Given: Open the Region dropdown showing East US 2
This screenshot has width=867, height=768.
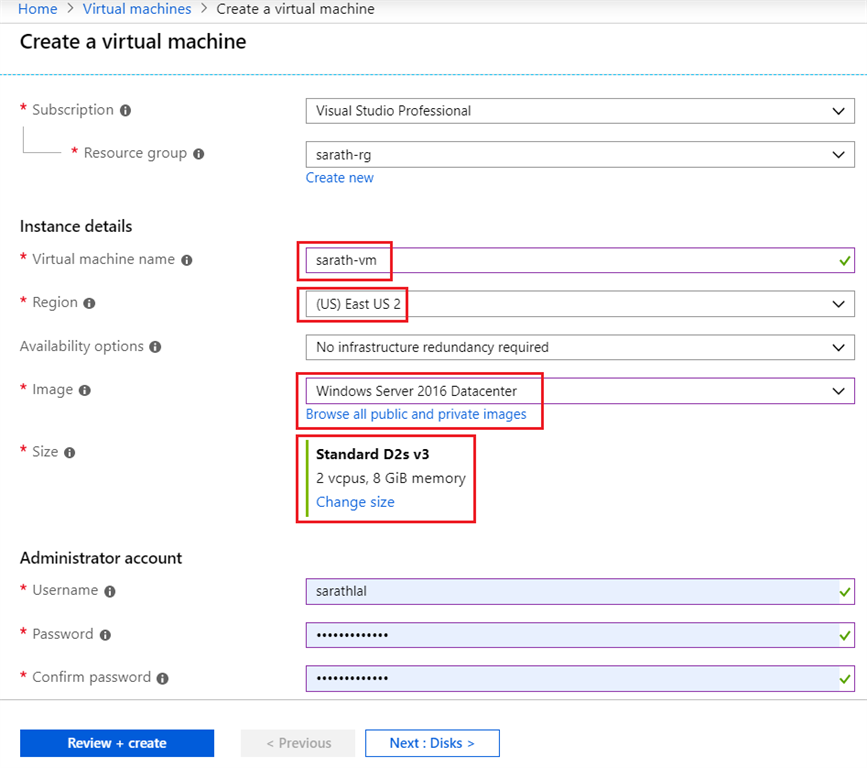Looking at the screenshot, I should (579, 304).
